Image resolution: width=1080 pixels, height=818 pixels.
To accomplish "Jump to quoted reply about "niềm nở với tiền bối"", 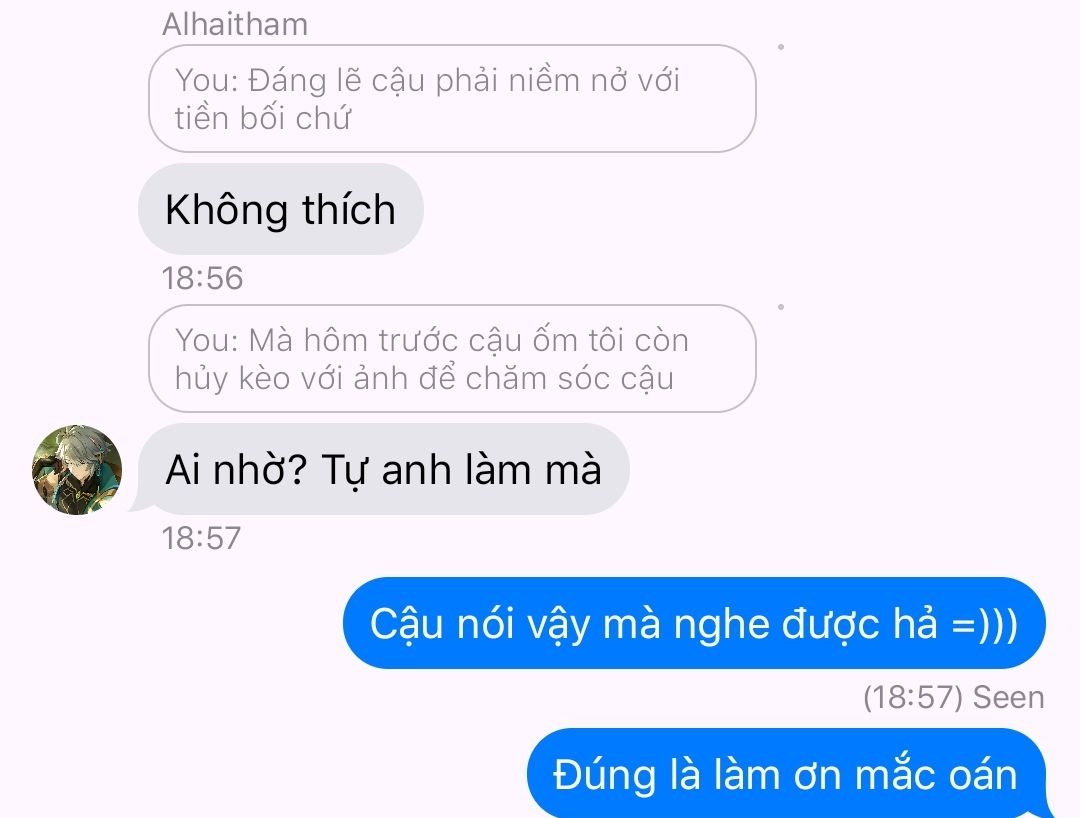I will (453, 98).
